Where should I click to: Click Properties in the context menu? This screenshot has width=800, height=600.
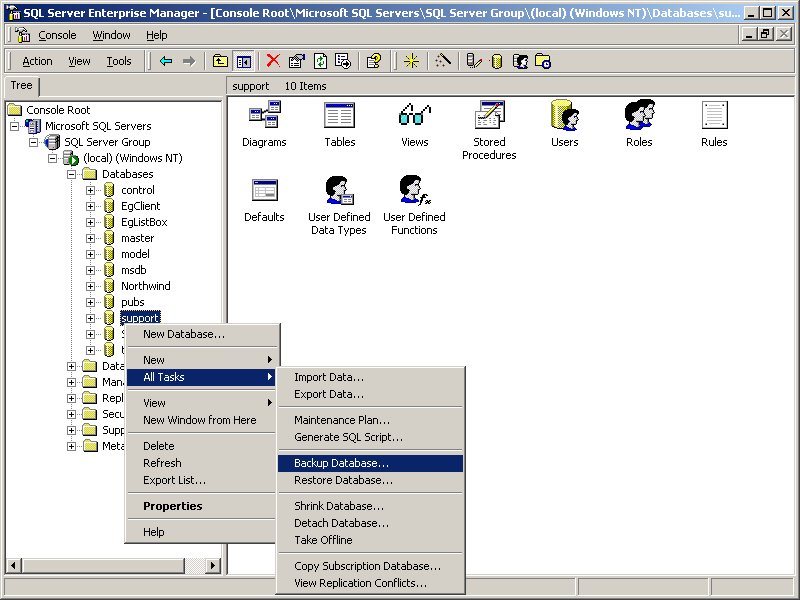172,506
